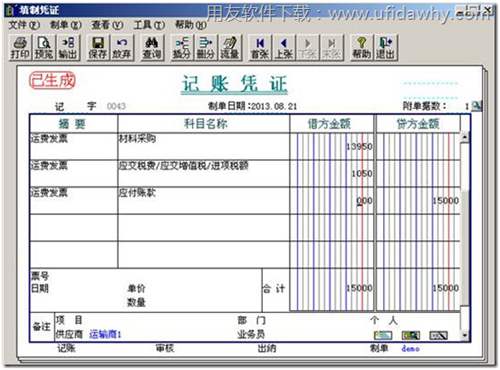Click the 票号 label
Viewport: 500px width, 370px height.
pyautogui.click(x=40, y=276)
